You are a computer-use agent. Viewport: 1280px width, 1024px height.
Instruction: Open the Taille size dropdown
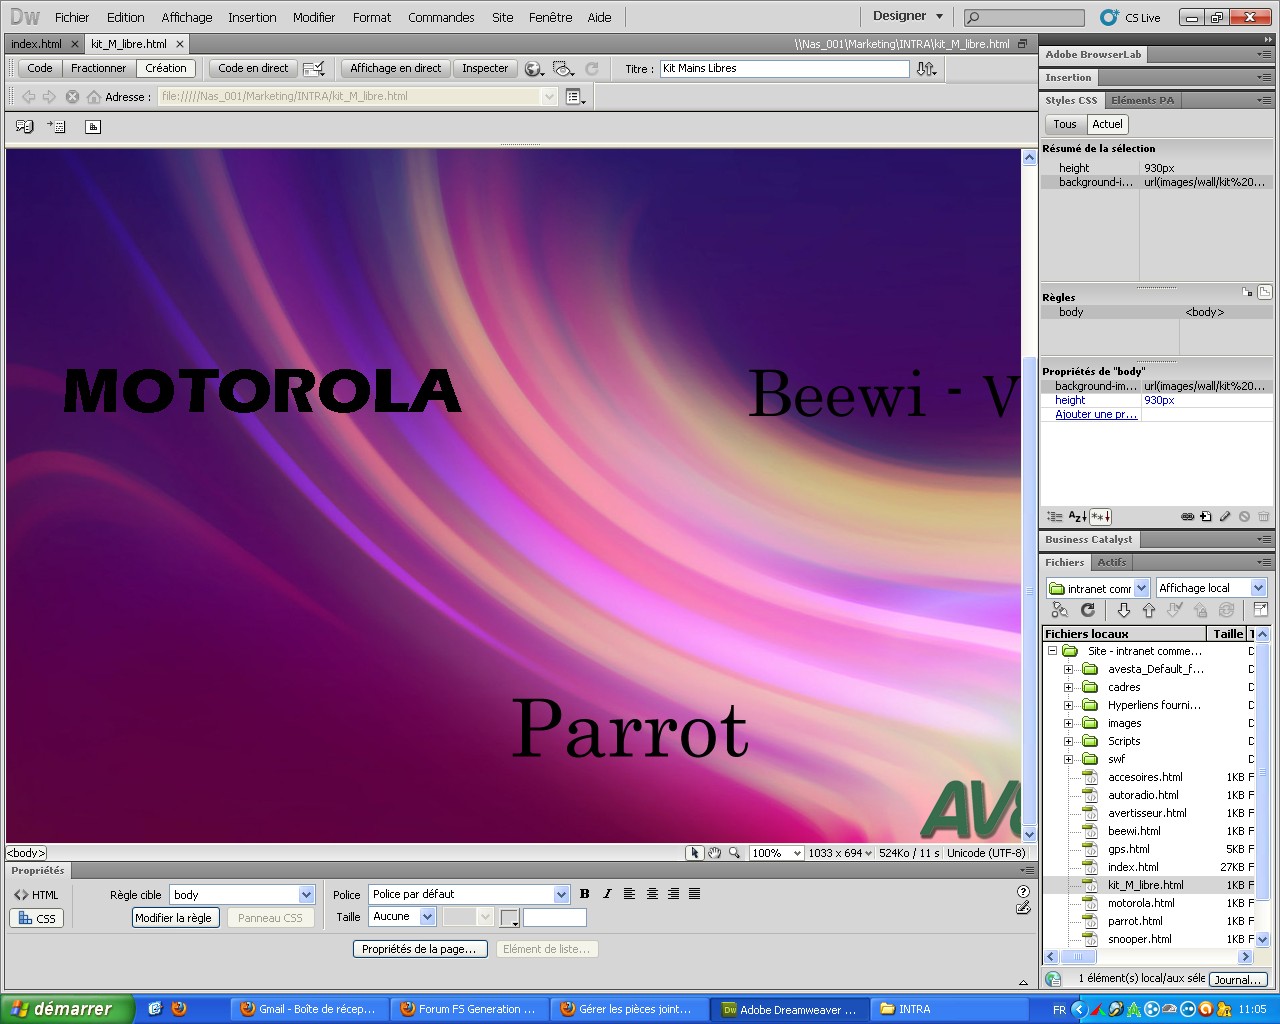pyautogui.click(x=402, y=917)
